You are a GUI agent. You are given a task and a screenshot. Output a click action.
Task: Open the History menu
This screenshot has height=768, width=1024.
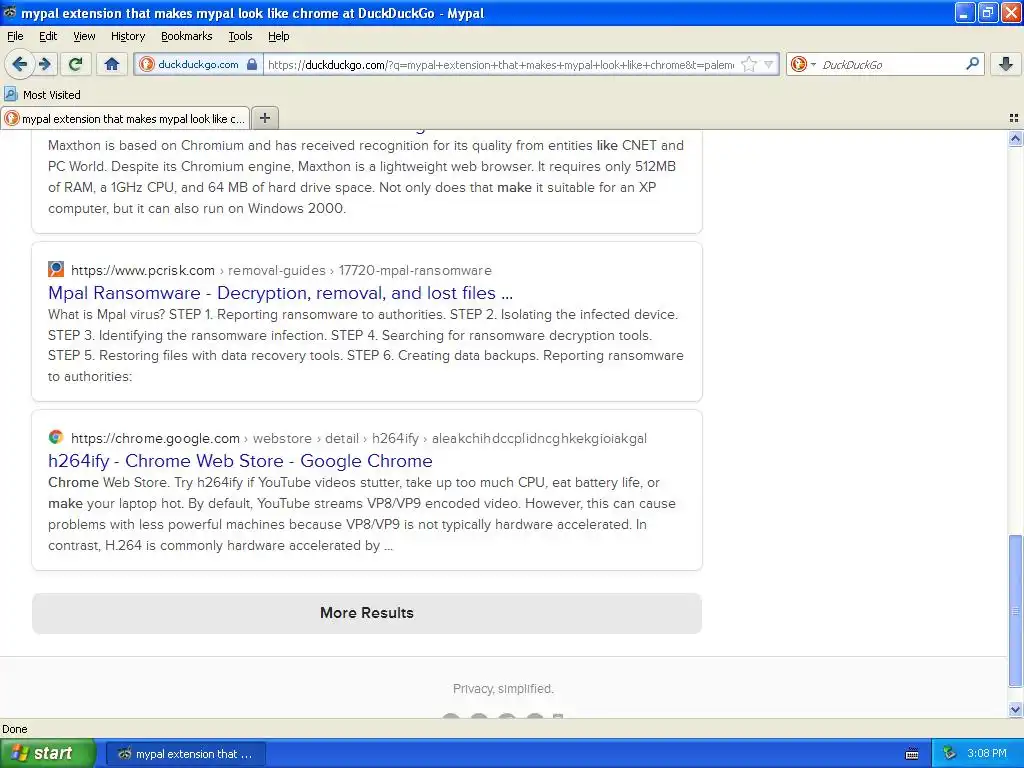click(127, 36)
